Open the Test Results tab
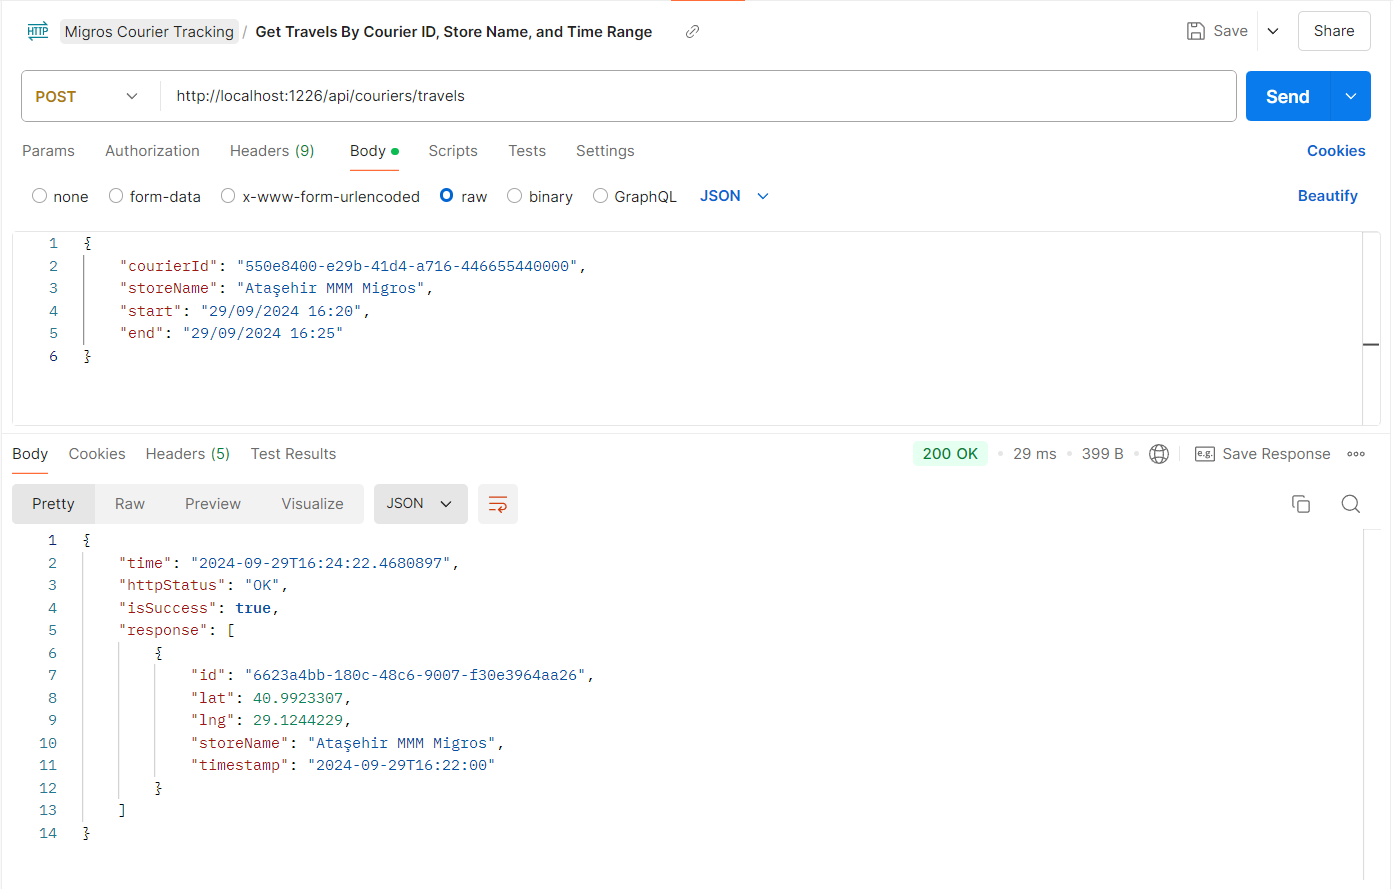 tap(293, 454)
